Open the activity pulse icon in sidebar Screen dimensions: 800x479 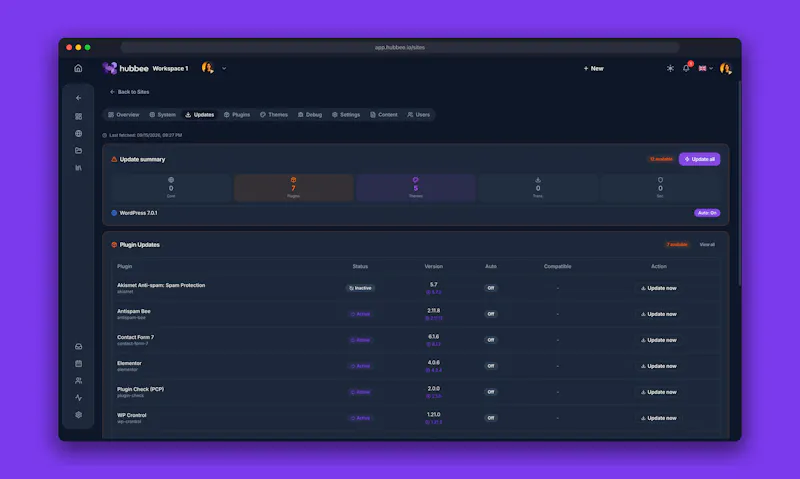pyautogui.click(x=79, y=398)
